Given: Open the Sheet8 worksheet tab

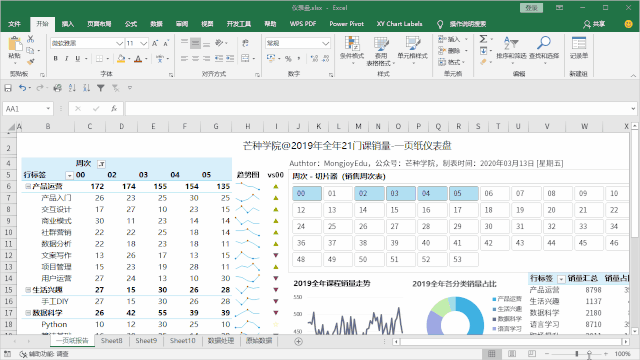Looking at the screenshot, I should coord(111,341).
